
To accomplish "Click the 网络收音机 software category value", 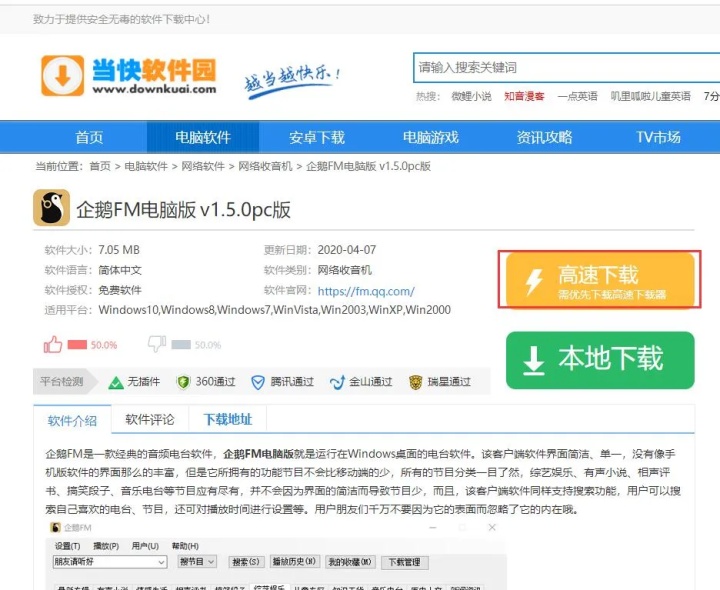I will pyautogui.click(x=344, y=270).
